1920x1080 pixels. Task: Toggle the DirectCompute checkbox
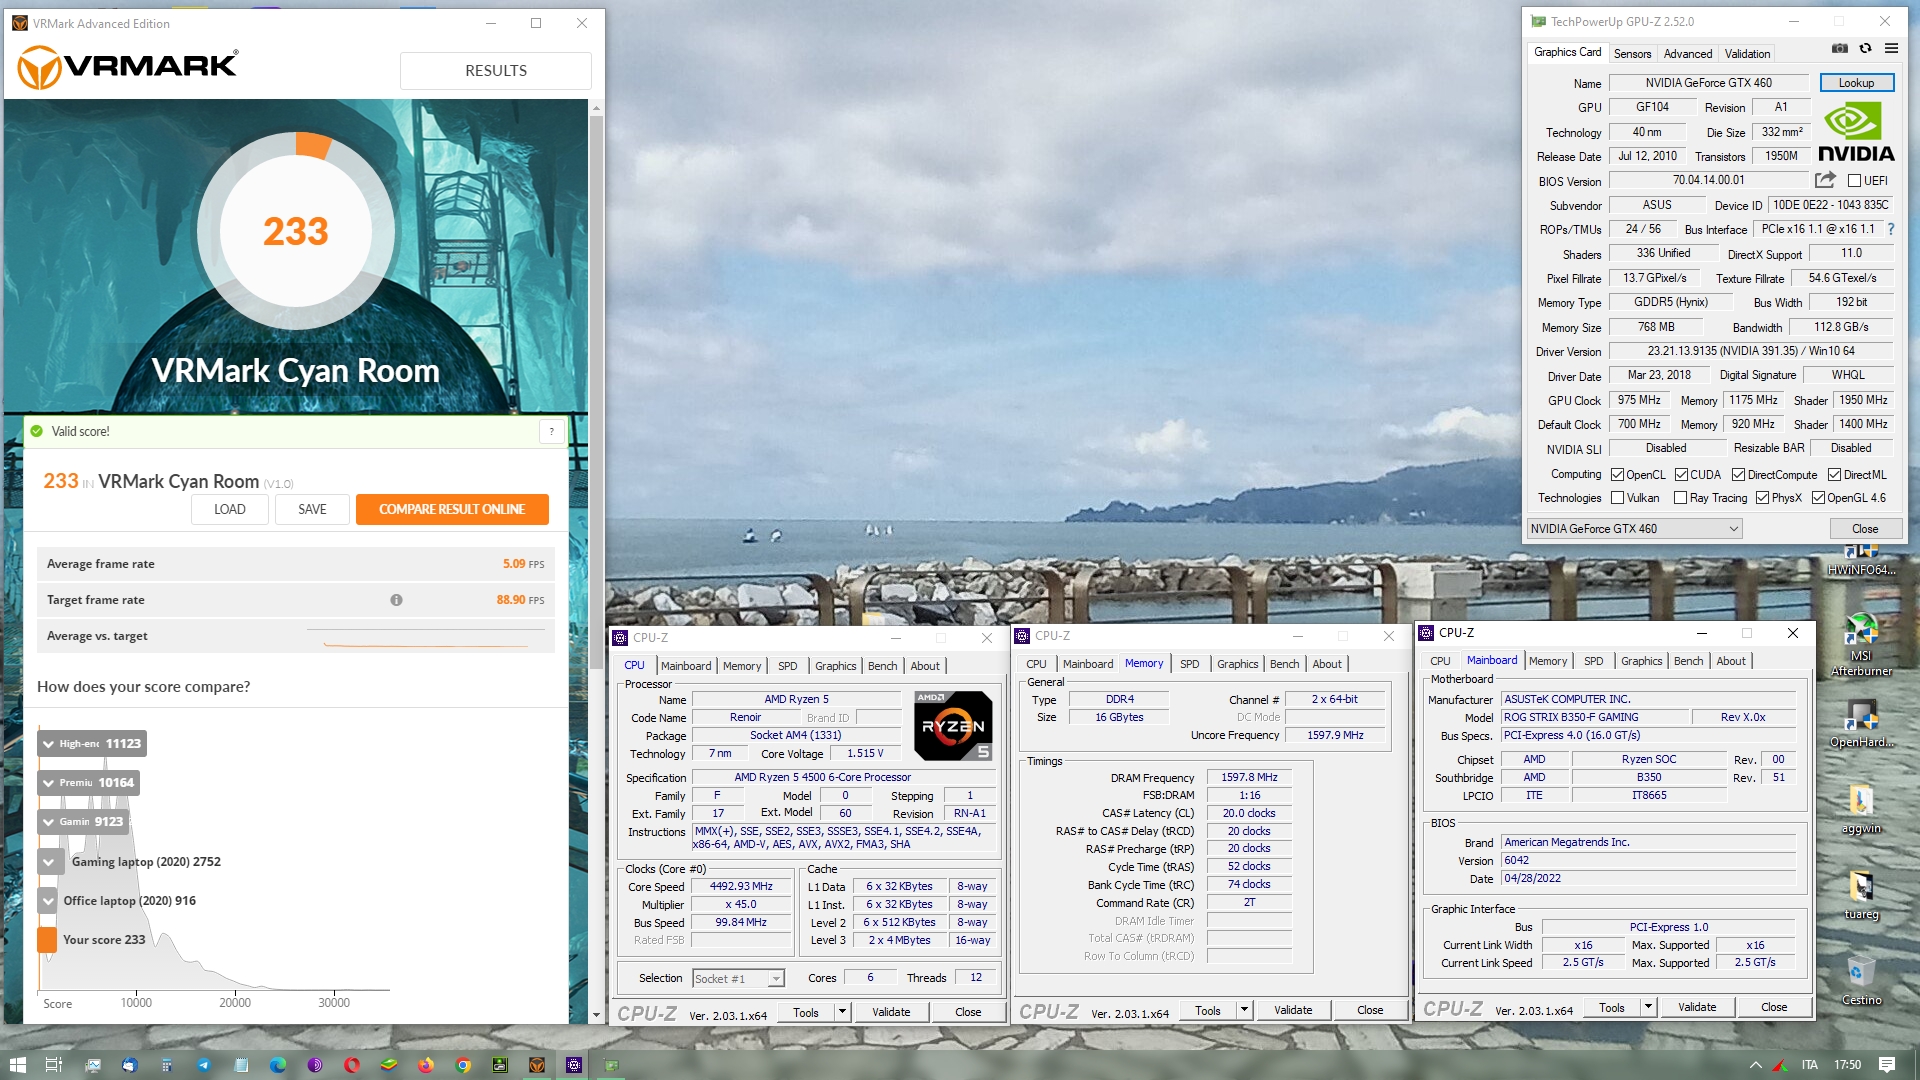pos(1738,475)
